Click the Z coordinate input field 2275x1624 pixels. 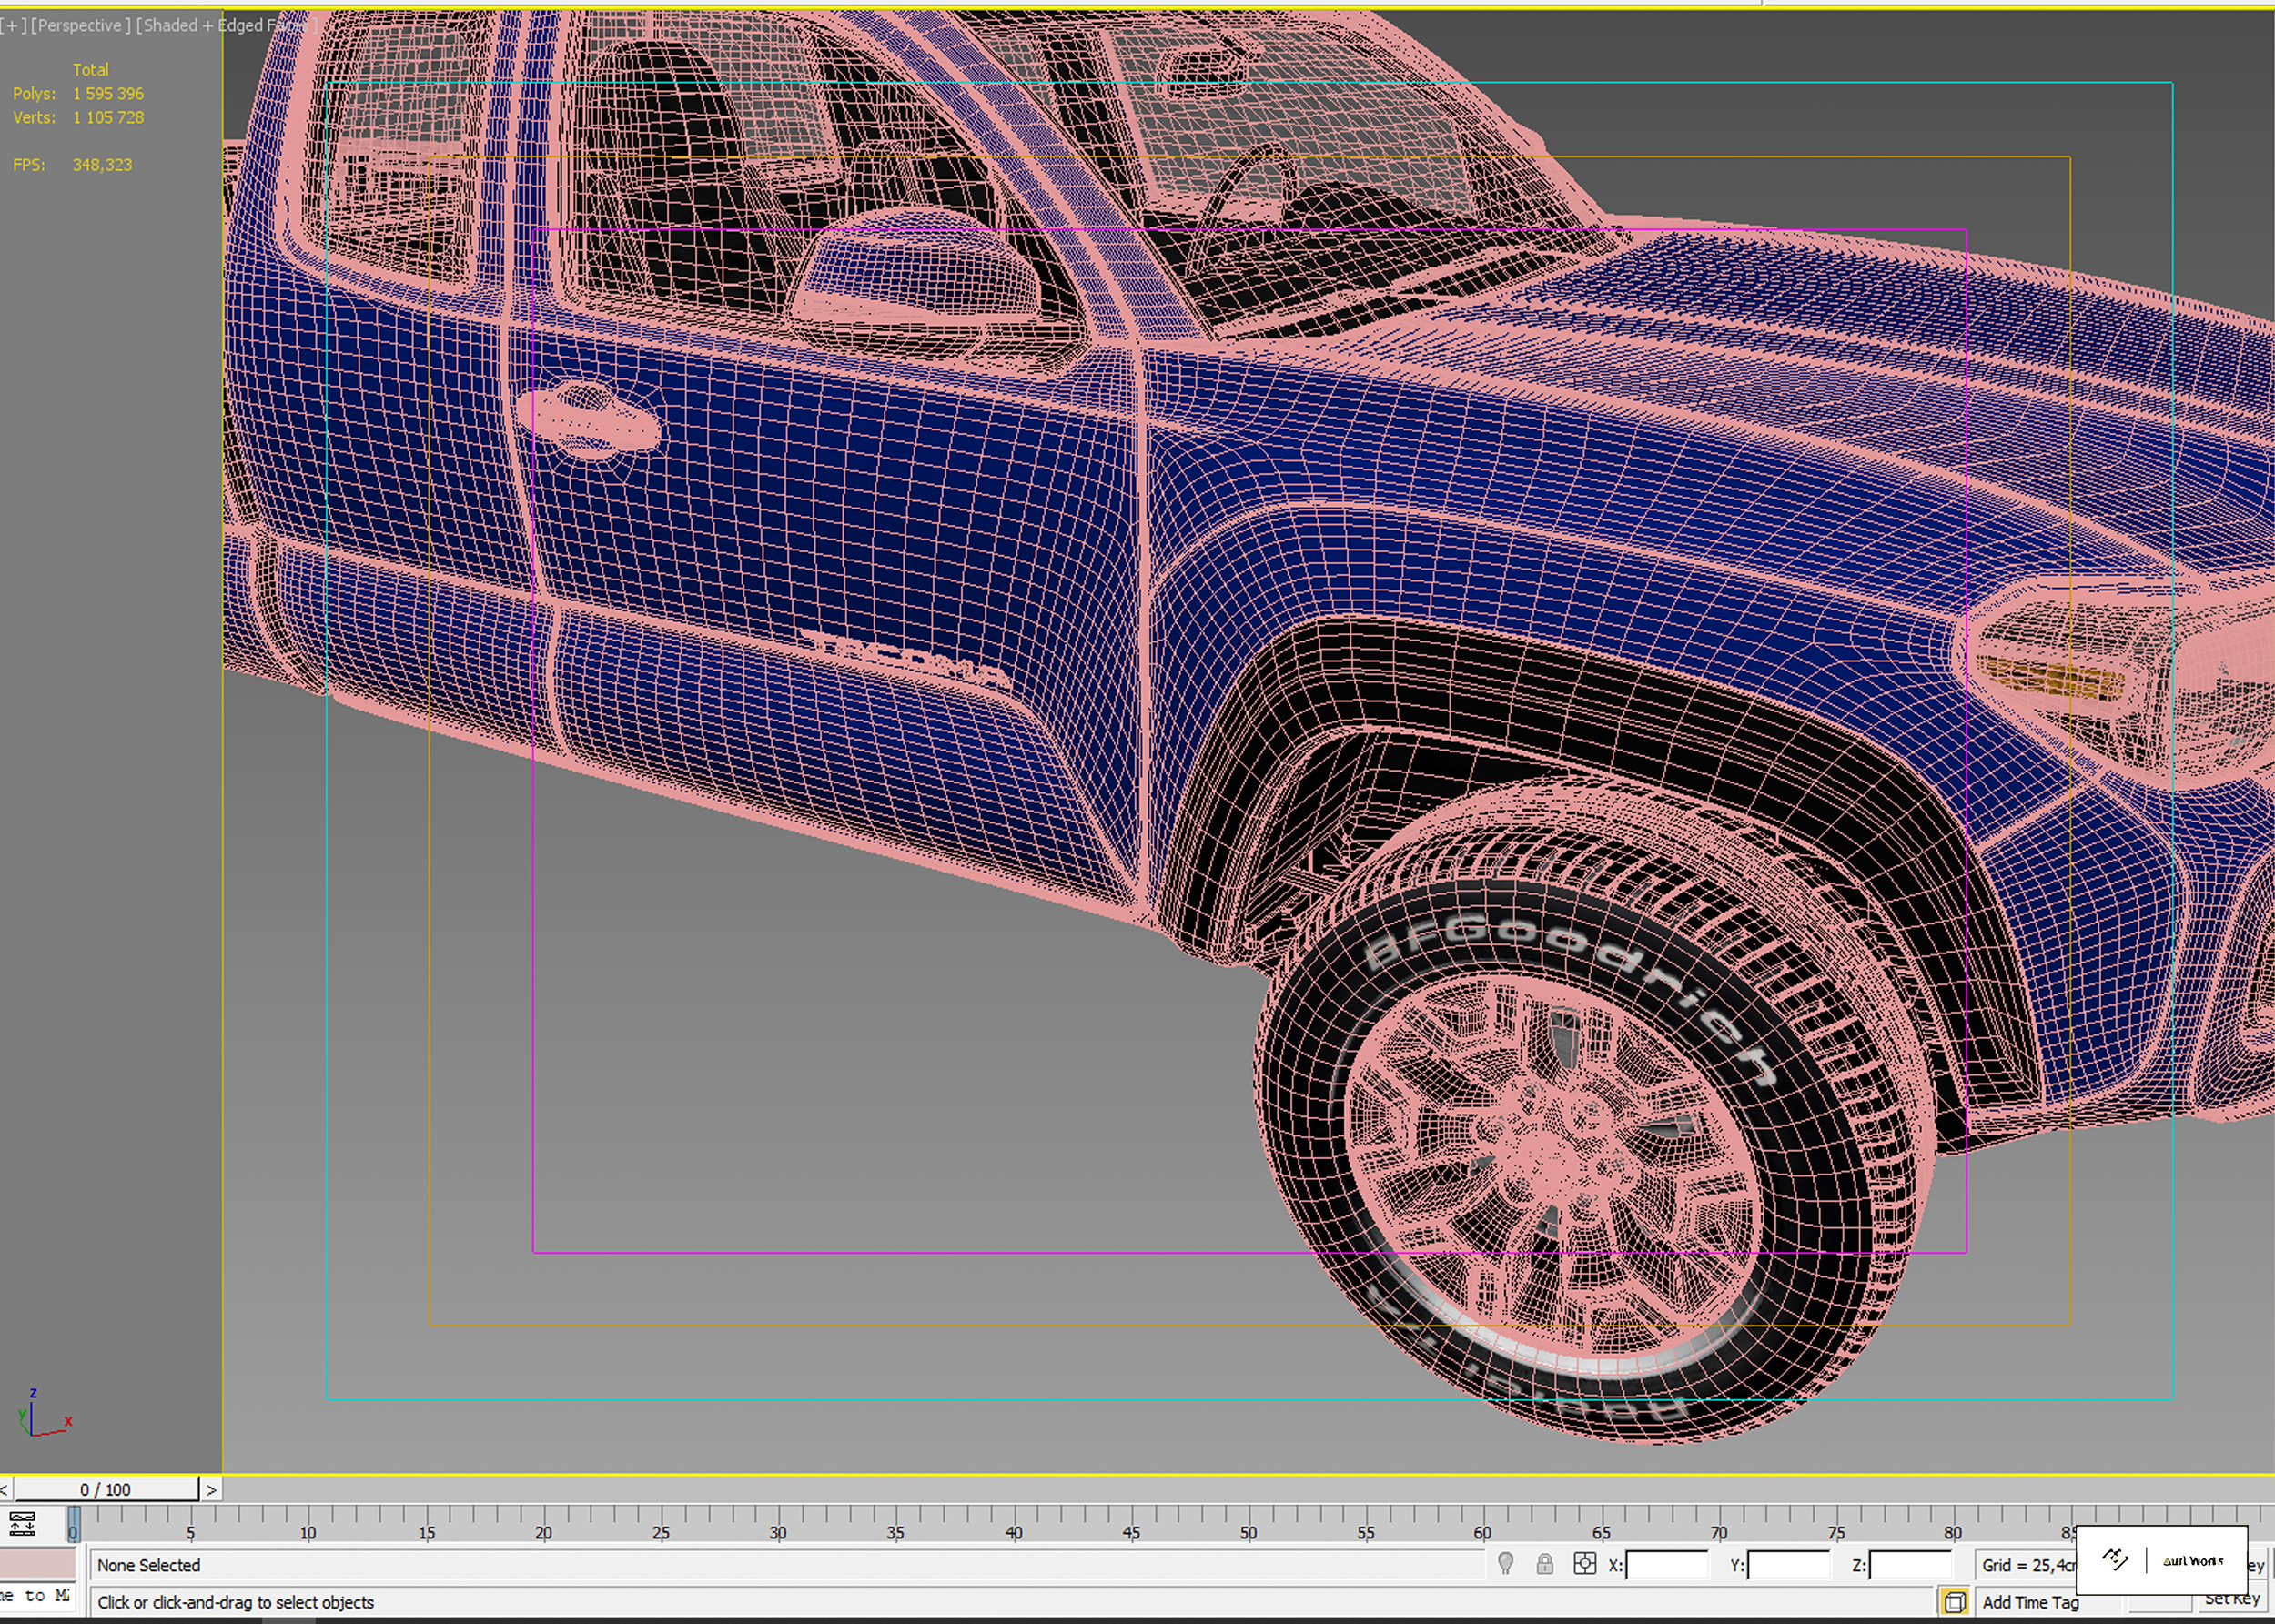[1910, 1565]
